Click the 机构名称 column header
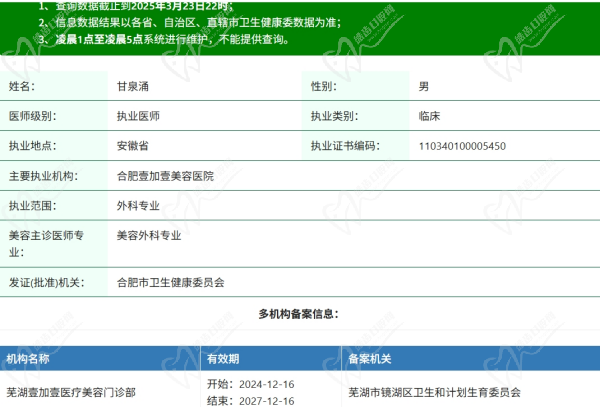This screenshot has width=600, height=407. [28, 359]
